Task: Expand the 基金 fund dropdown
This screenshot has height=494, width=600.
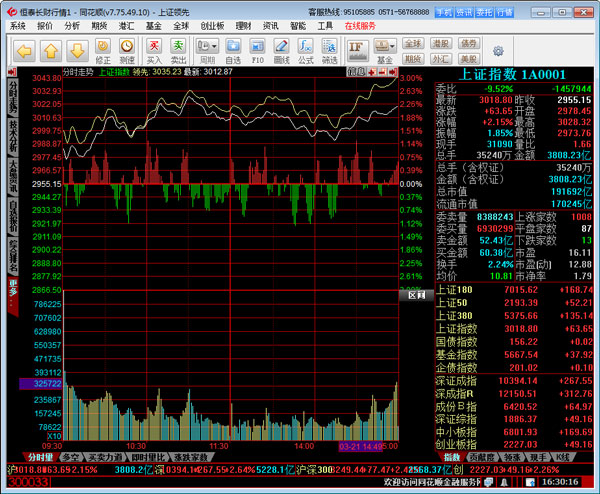Action: tap(385, 51)
